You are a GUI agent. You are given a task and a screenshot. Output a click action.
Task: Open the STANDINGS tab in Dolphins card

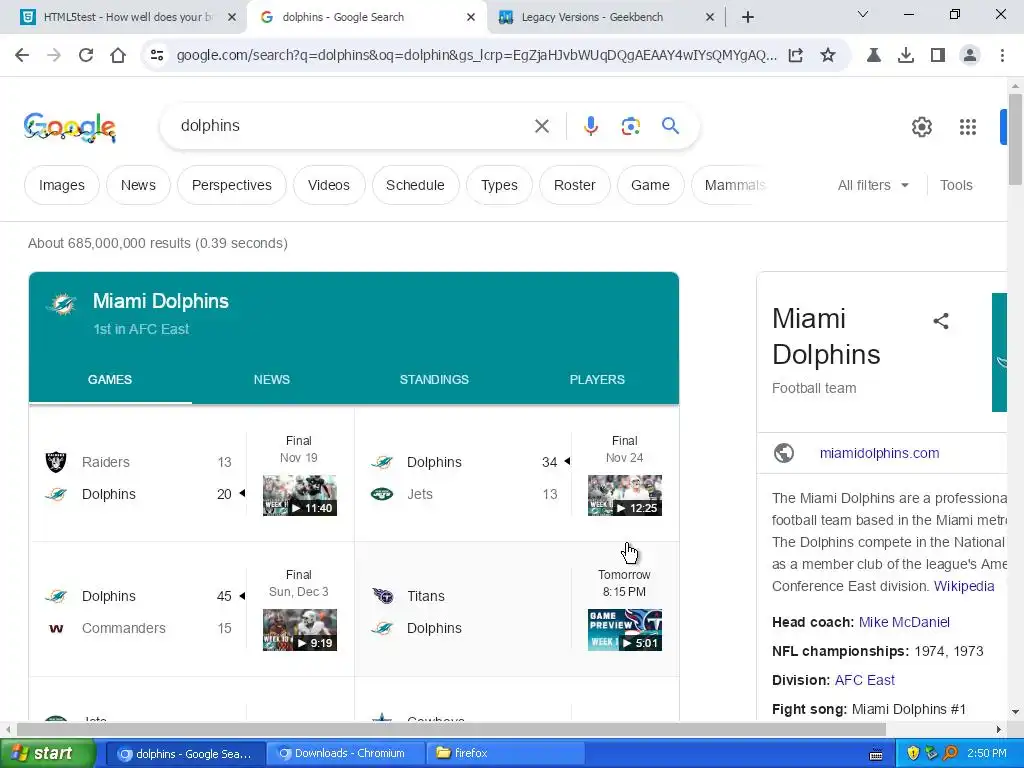click(434, 379)
